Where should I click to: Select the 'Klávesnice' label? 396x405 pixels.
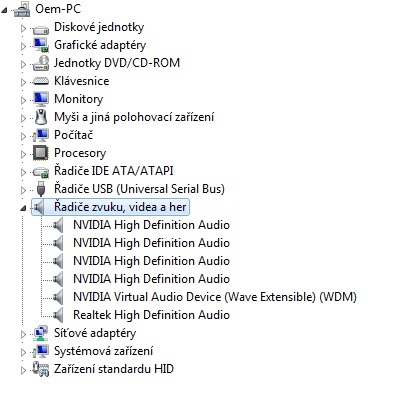pyautogui.click(x=82, y=81)
